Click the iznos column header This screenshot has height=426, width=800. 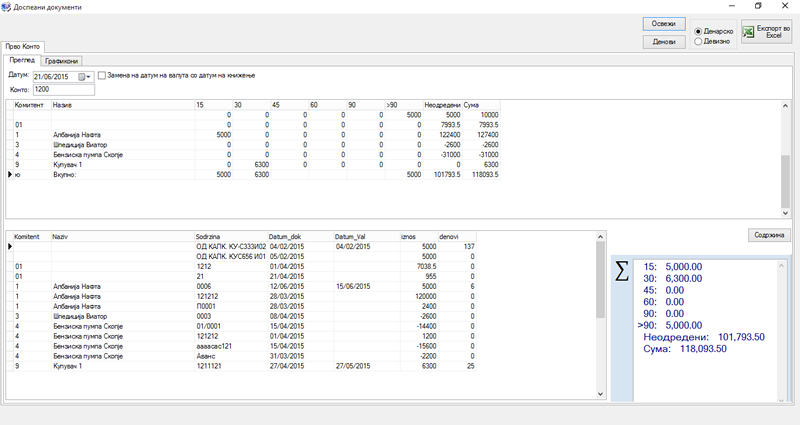tap(419, 237)
